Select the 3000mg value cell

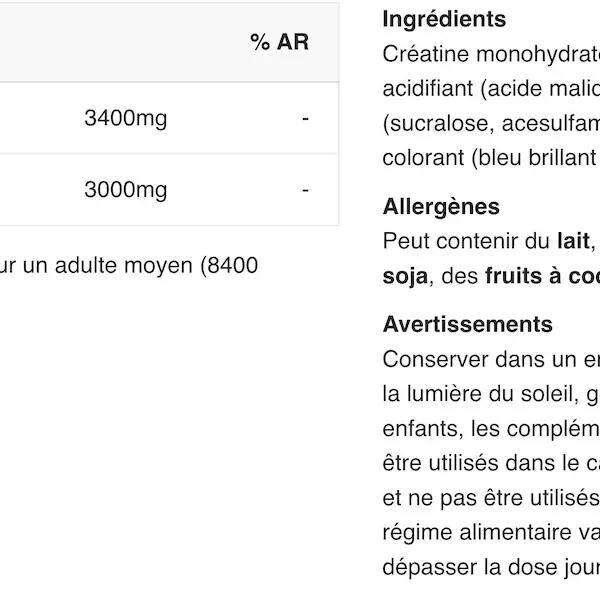coord(125,190)
